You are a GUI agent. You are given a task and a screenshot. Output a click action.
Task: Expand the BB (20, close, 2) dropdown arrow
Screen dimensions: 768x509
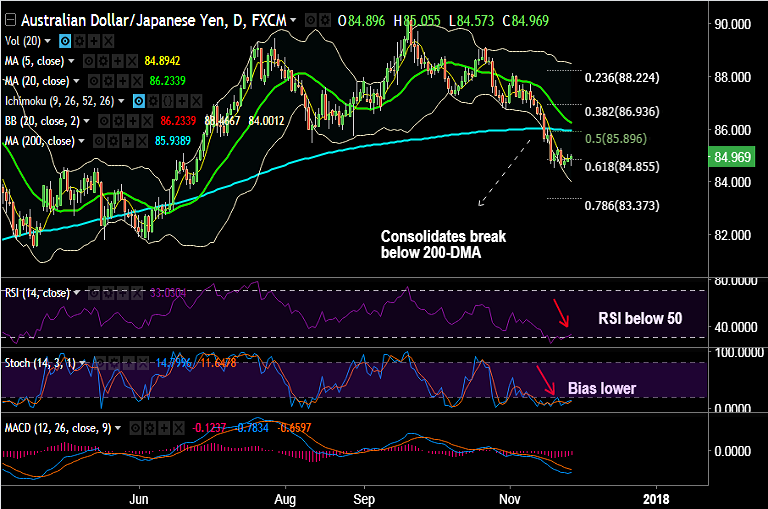point(86,121)
